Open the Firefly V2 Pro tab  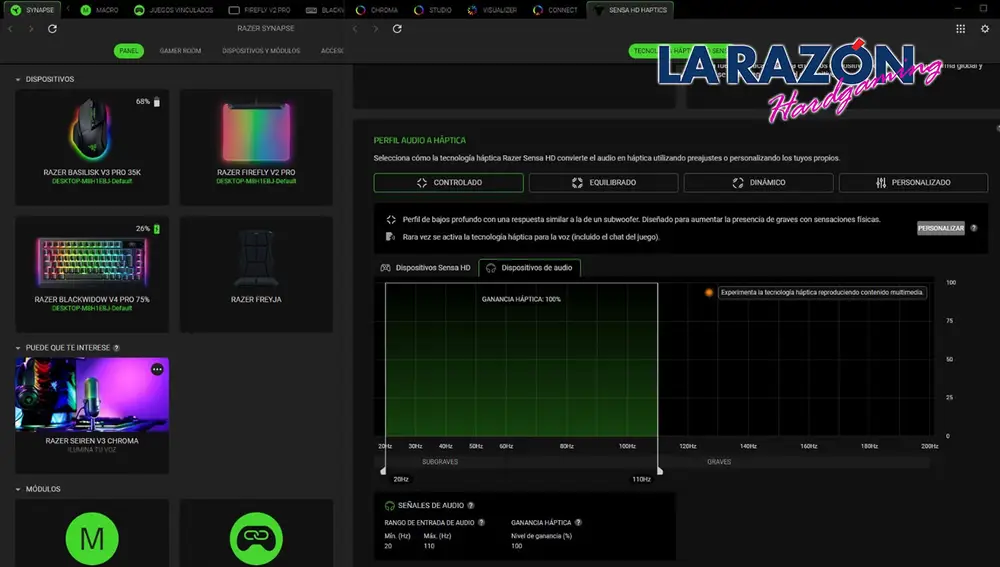pyautogui.click(x=260, y=10)
